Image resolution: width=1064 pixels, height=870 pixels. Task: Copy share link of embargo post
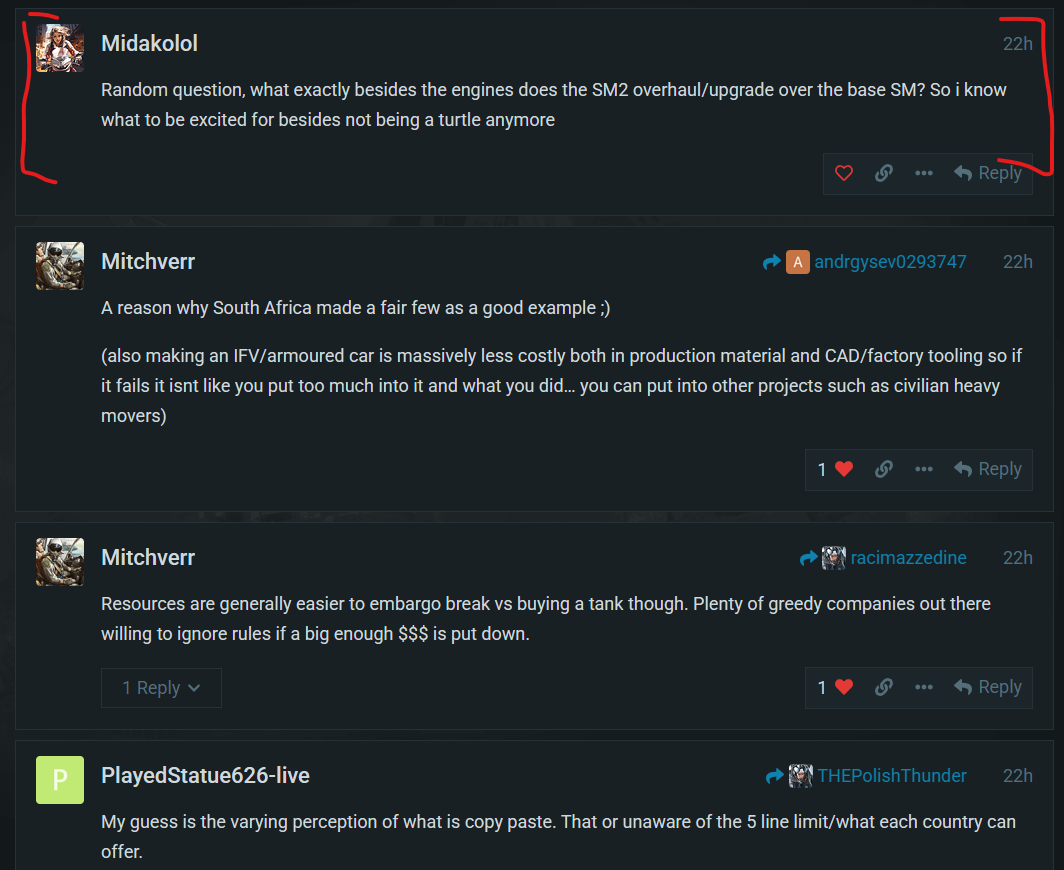coord(883,687)
